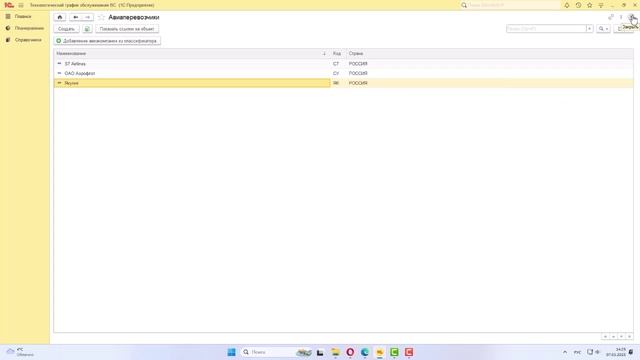The image size is (640, 360).
Task: Jump to the list start with the first navigation arrow
Action: (x=605, y=336)
